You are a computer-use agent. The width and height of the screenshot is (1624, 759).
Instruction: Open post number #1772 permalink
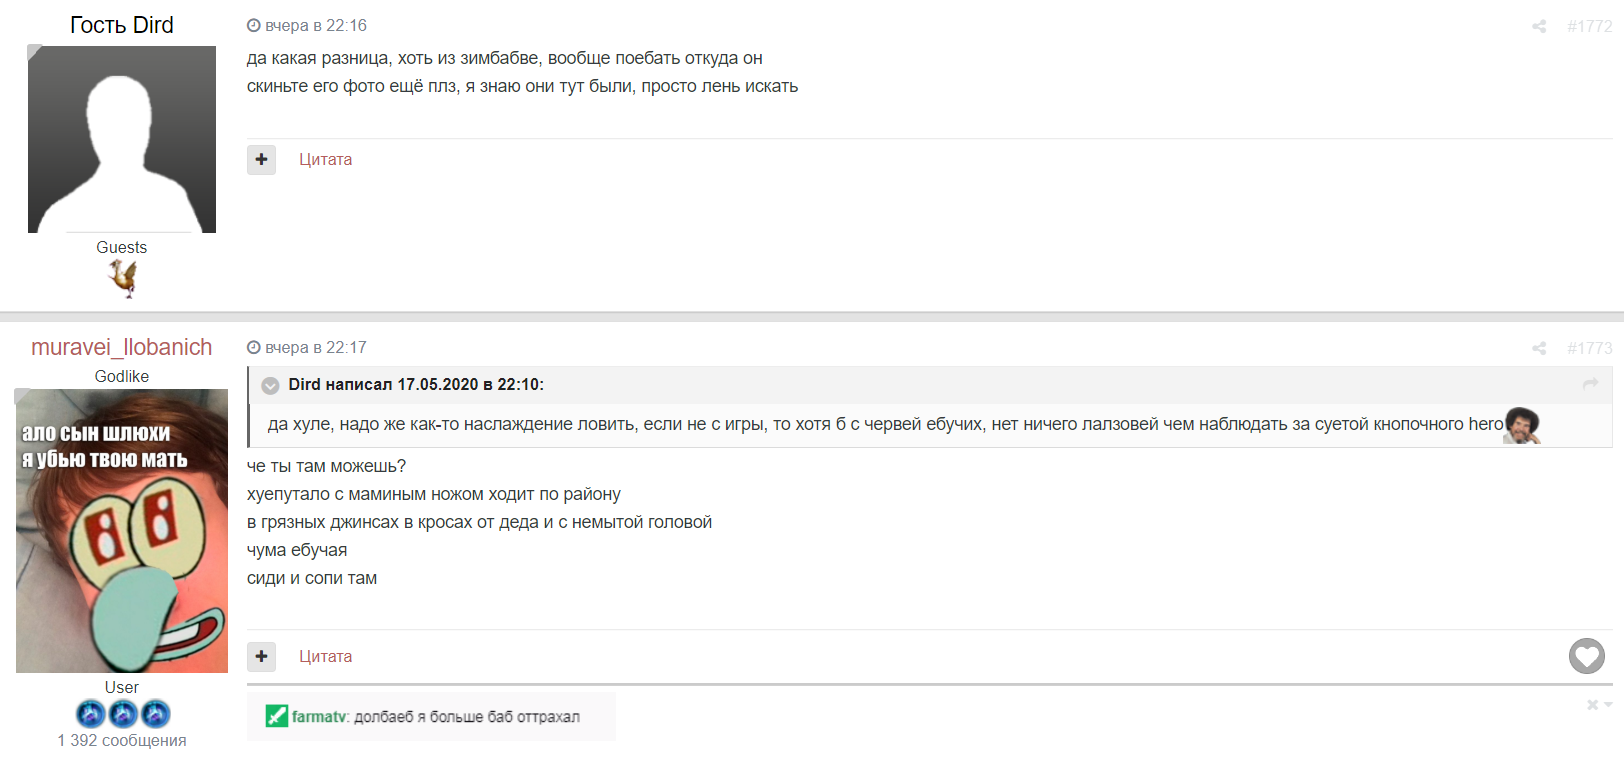pyautogui.click(x=1589, y=27)
